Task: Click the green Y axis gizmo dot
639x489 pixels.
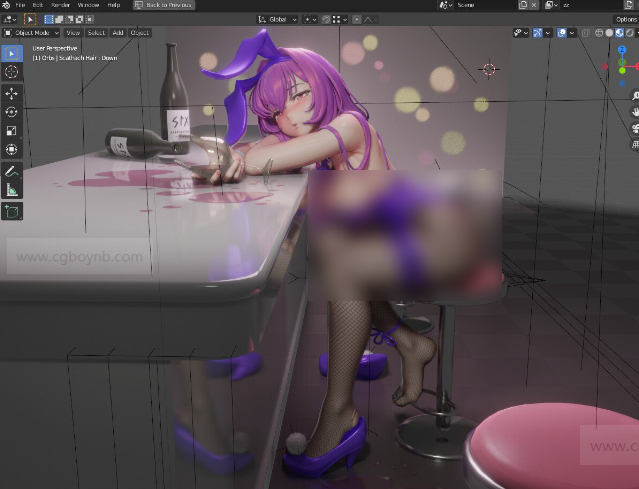Action: (622, 70)
